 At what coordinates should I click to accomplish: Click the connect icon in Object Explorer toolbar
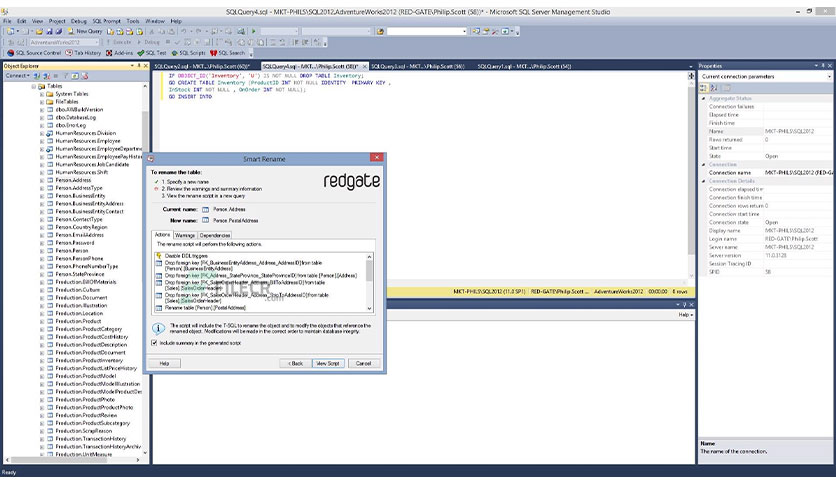click(x=37, y=76)
